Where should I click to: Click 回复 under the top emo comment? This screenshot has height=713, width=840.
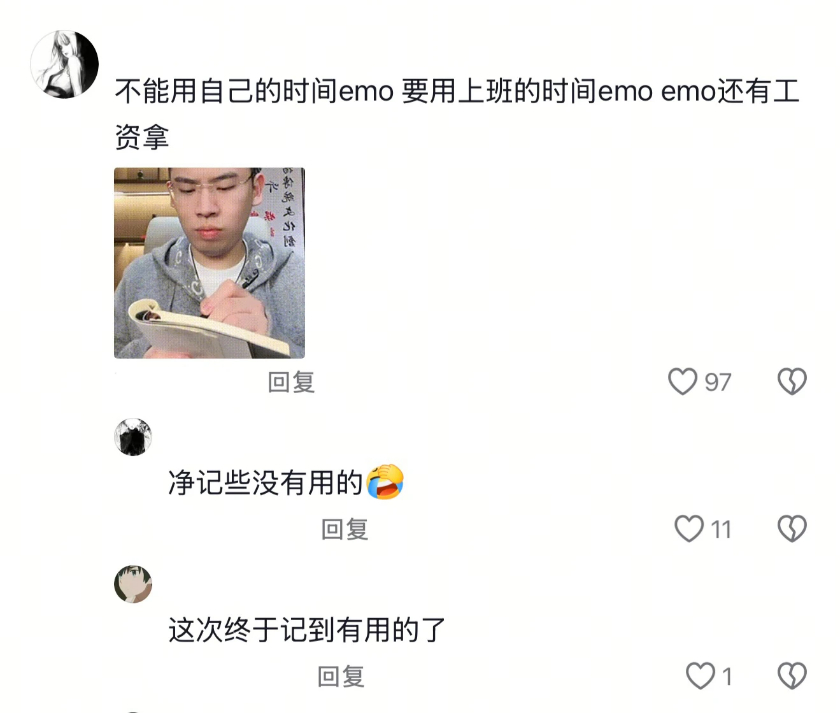click(x=291, y=382)
